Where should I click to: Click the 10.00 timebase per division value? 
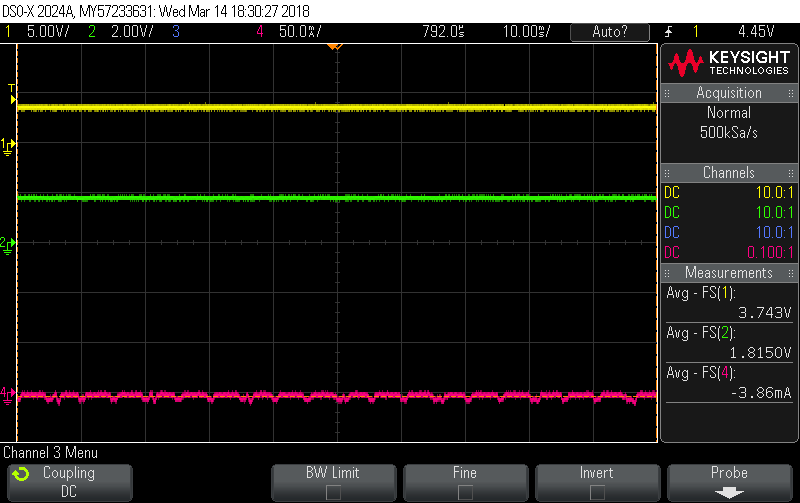pyautogui.click(x=527, y=32)
